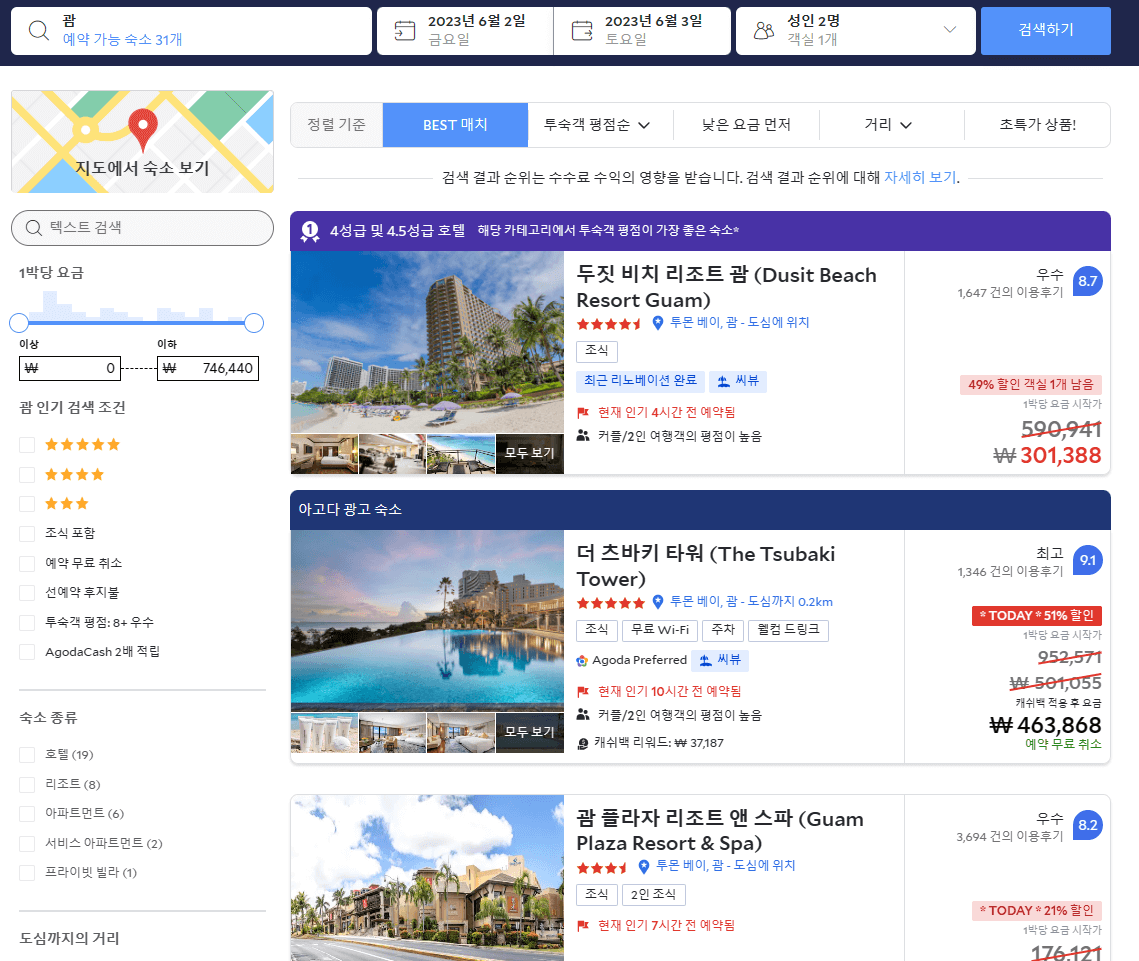Click location pin icon for Tsubaki Tower
The width and height of the screenshot is (1139, 961).
pyautogui.click(x=658, y=601)
